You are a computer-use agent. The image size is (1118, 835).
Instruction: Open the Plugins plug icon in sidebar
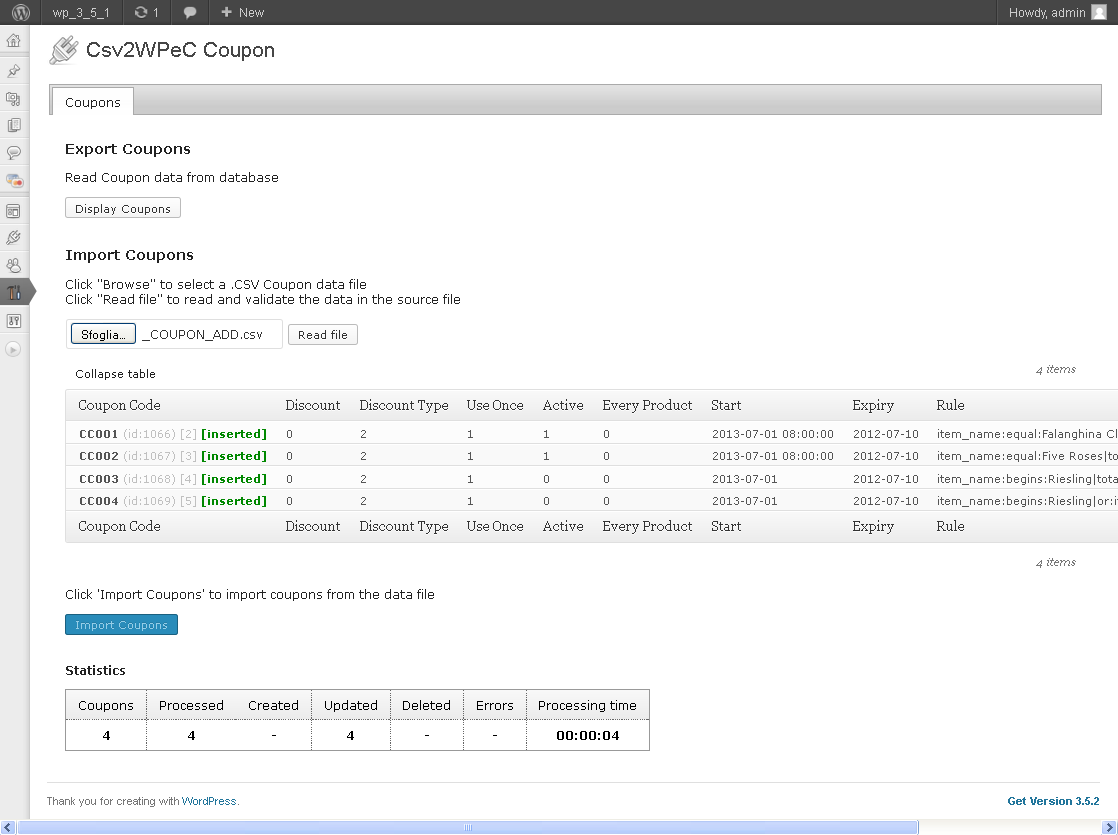(x=14, y=238)
